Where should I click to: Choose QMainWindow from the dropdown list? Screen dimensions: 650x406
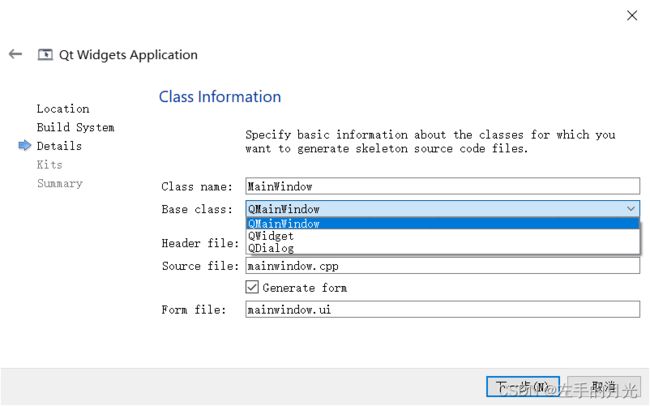(x=443, y=224)
